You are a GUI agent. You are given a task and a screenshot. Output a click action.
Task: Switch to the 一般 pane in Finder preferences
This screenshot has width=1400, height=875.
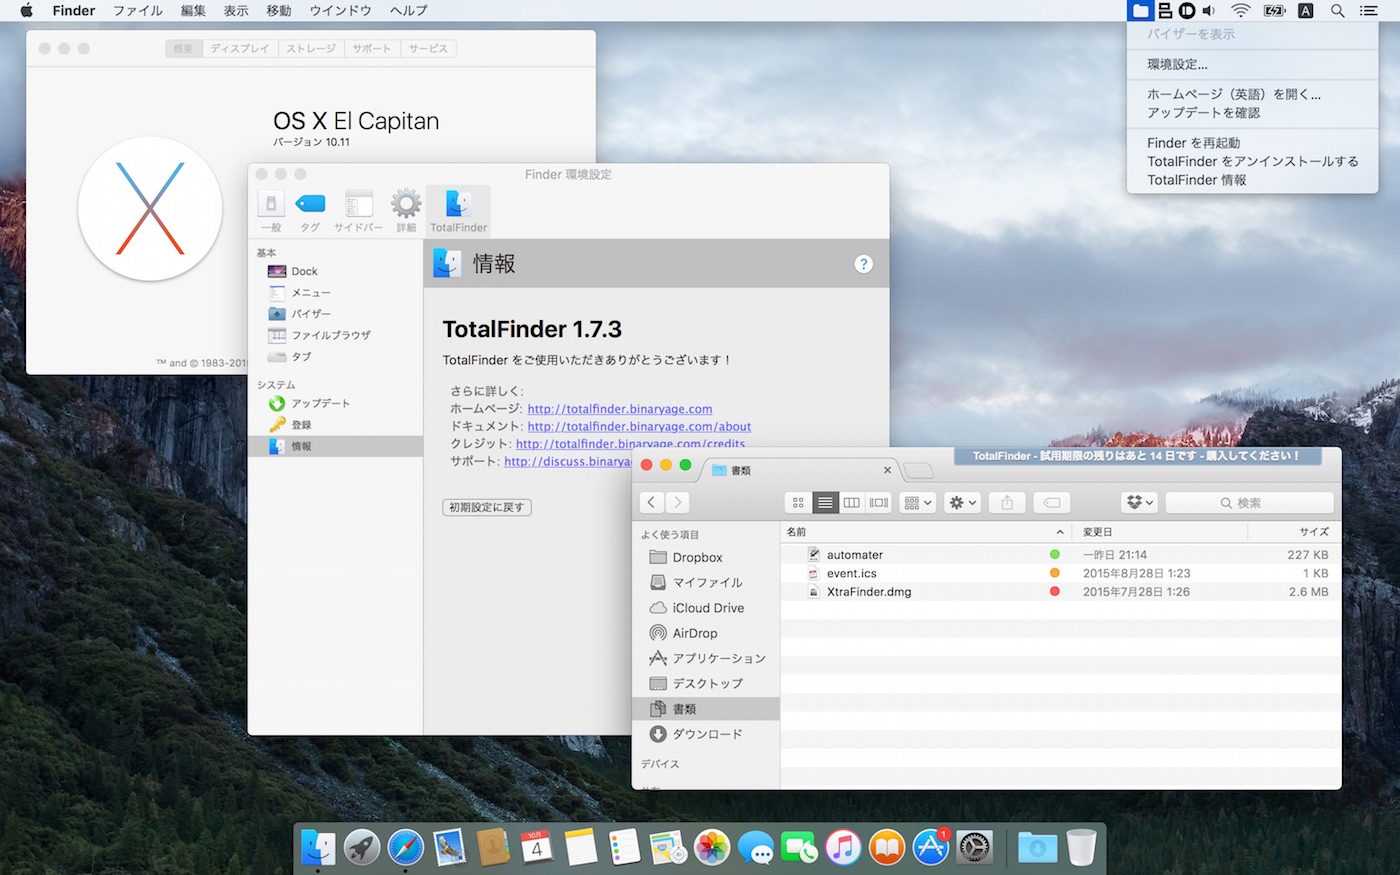(271, 210)
